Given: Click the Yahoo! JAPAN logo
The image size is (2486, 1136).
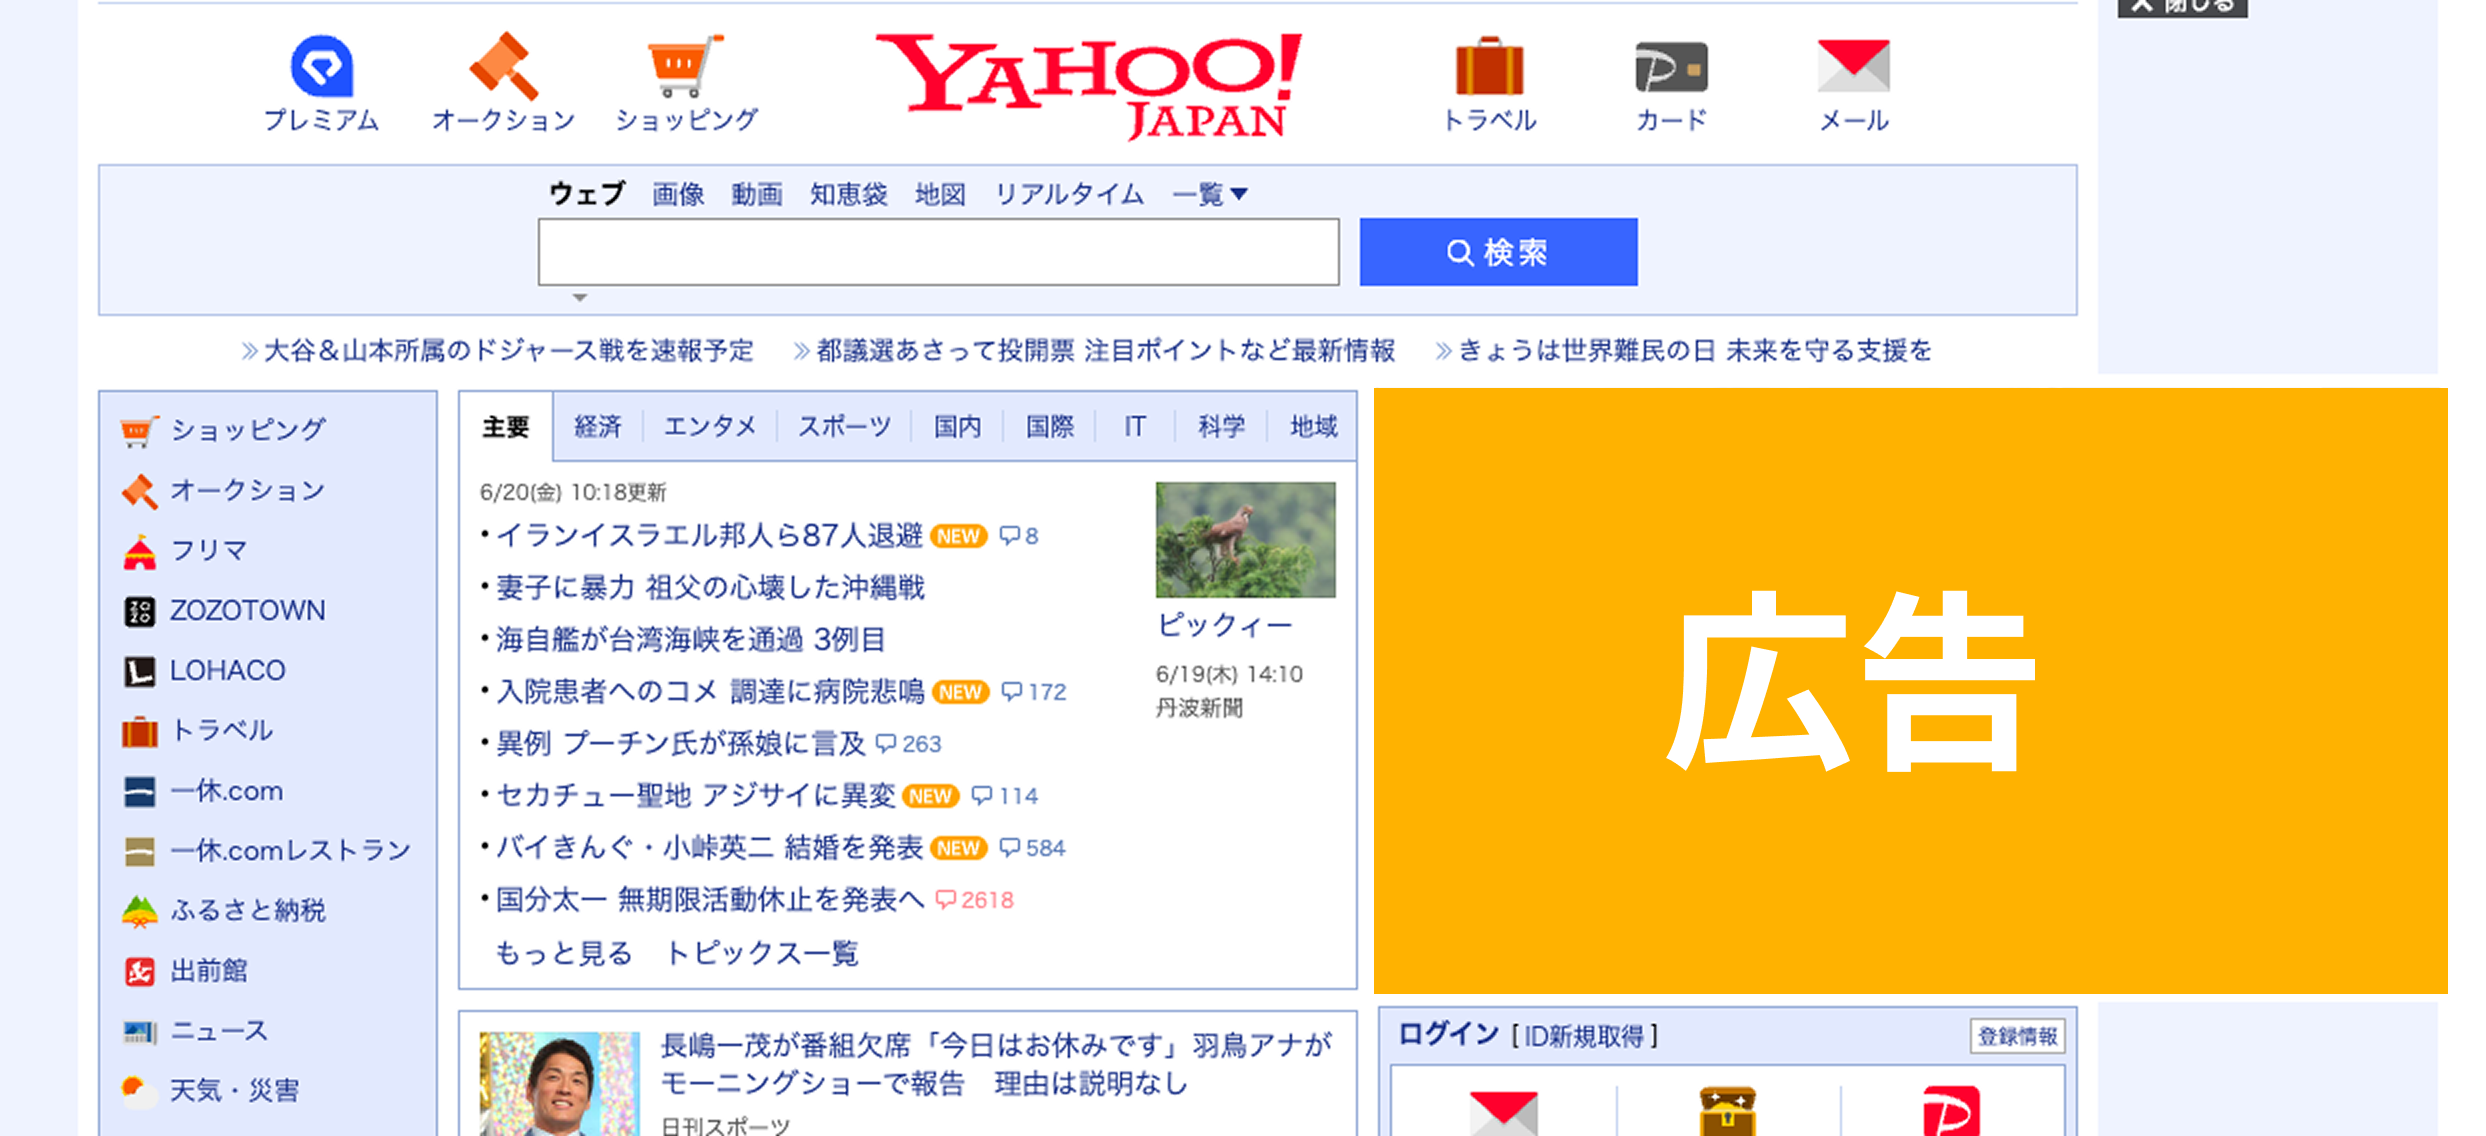Looking at the screenshot, I should pos(1089,86).
